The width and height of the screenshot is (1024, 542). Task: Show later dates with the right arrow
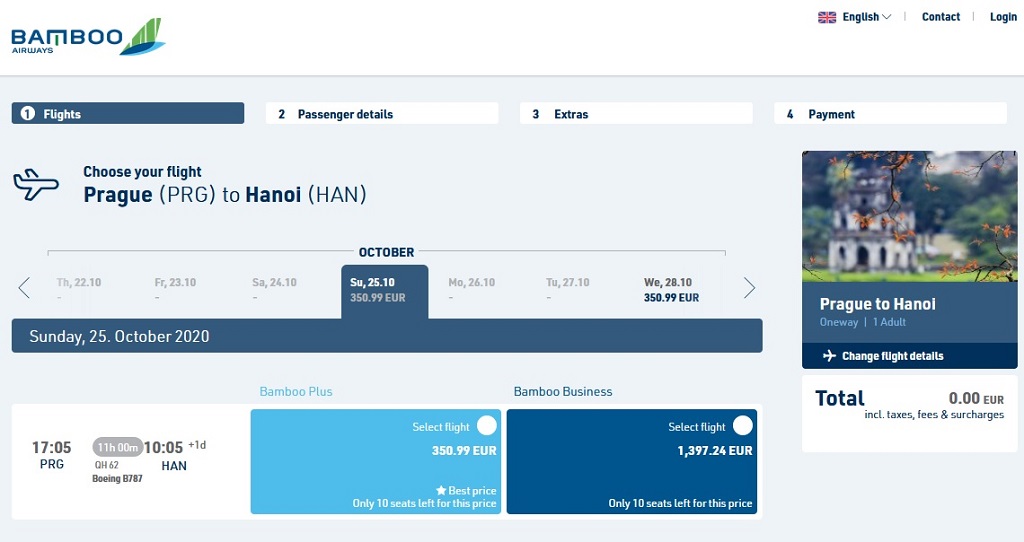(749, 287)
